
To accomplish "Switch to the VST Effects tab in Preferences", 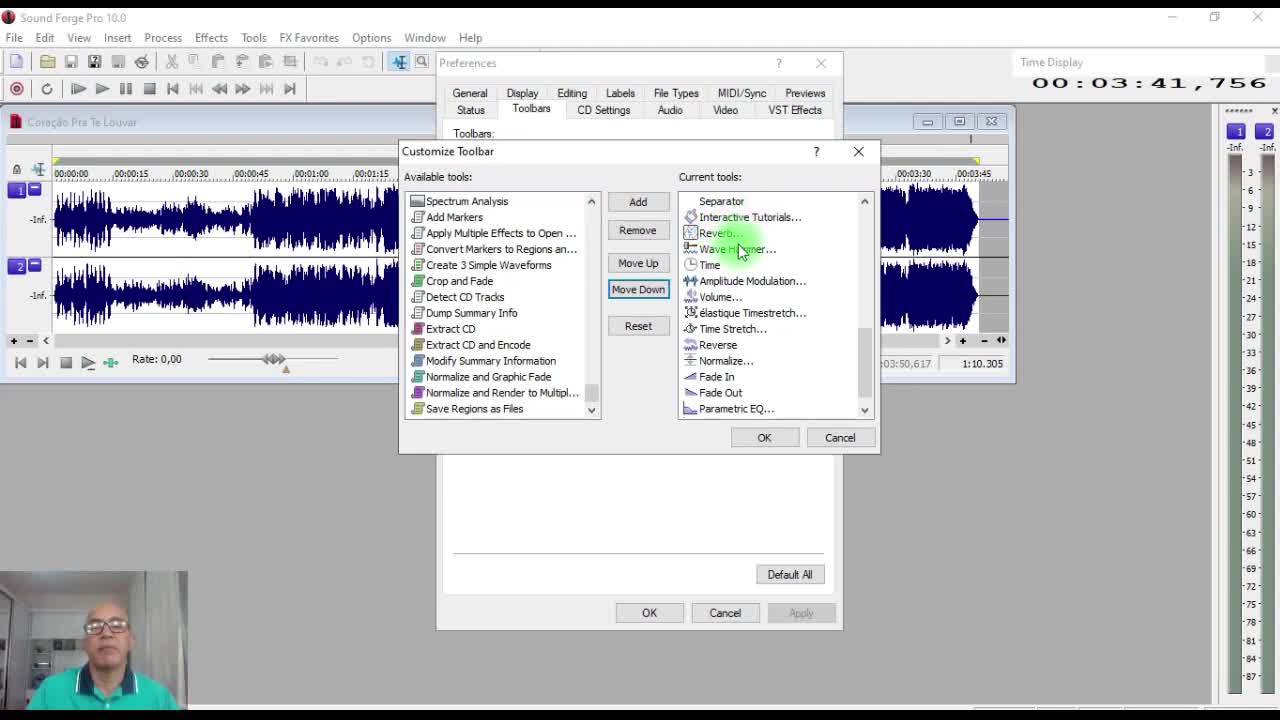I will click(795, 110).
